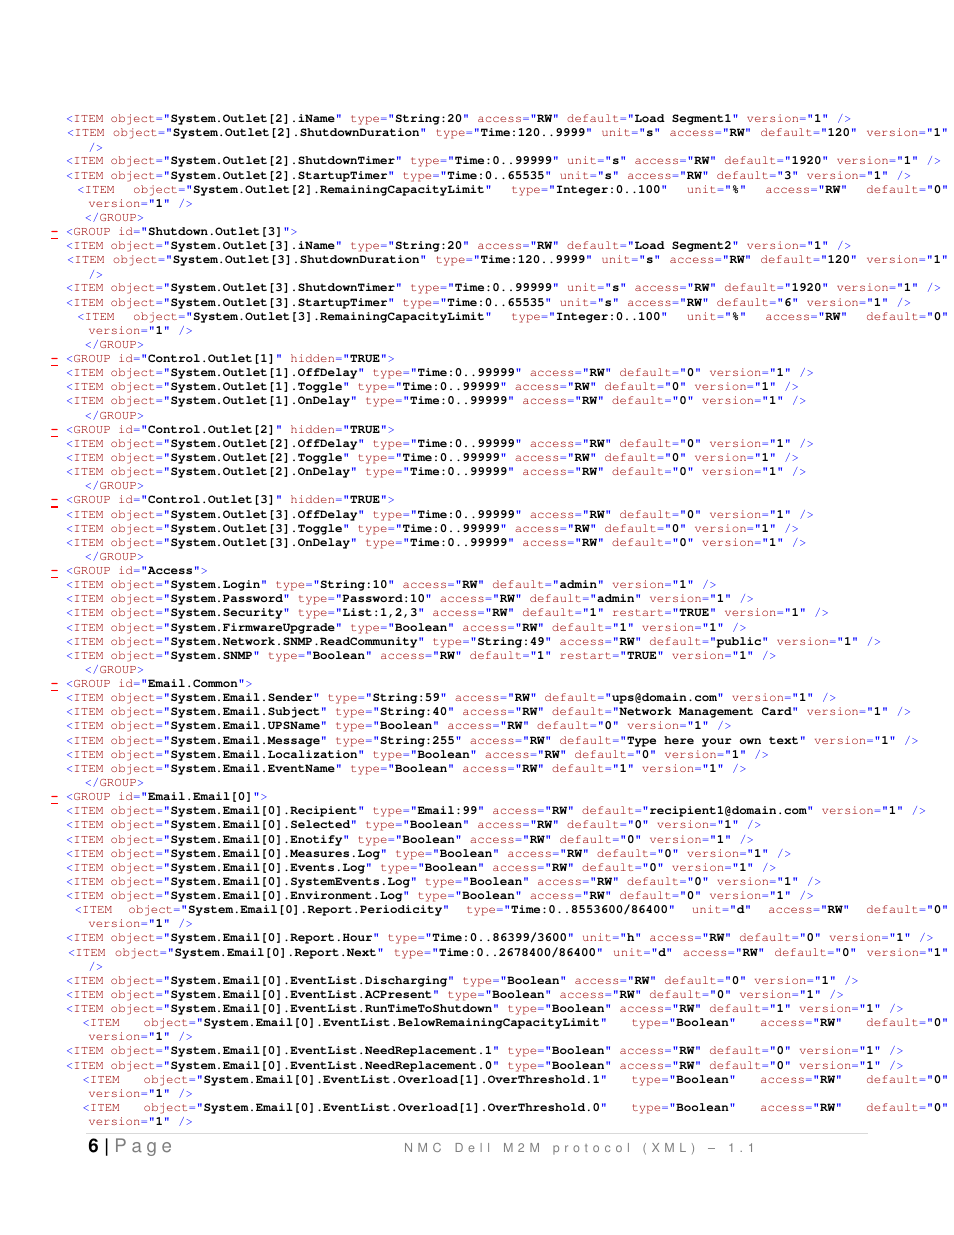Collapse the Shutdown.Outlet[3] group
The height and width of the screenshot is (1235, 954).
[x=54, y=232]
